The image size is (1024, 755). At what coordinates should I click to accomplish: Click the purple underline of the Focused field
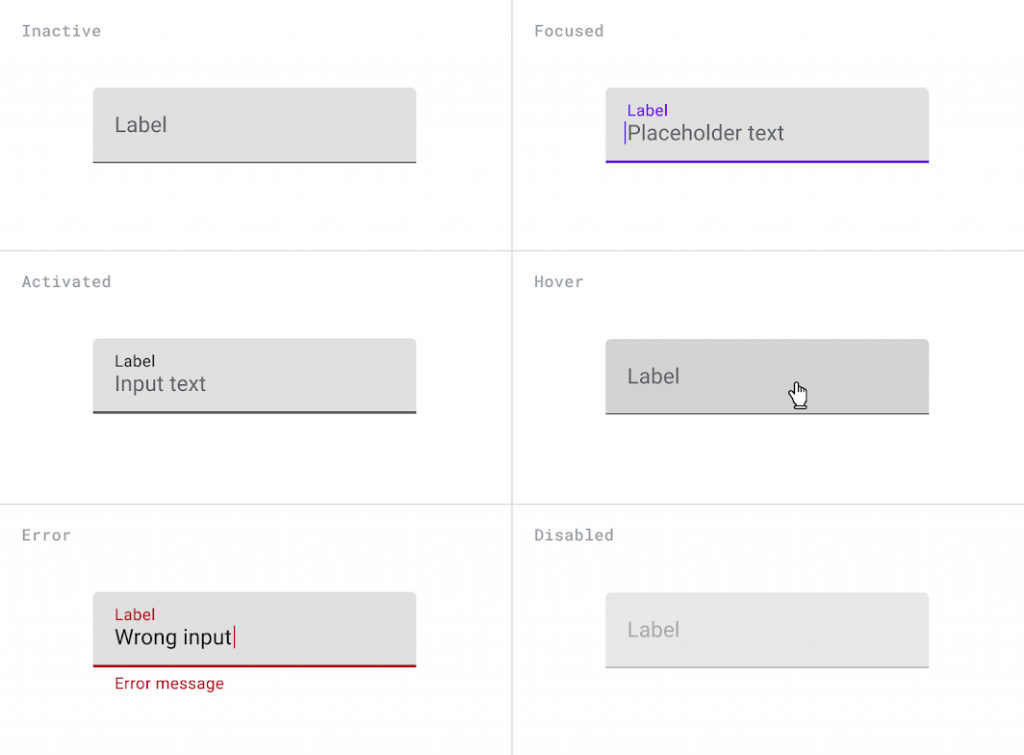[767, 161]
